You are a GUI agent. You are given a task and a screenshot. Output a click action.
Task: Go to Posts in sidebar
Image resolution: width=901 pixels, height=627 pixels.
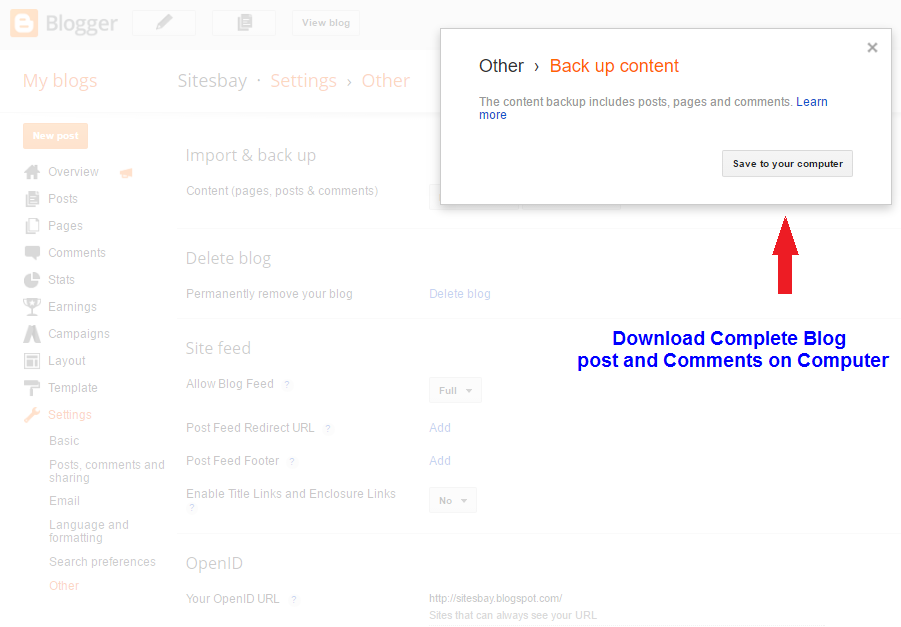(x=63, y=199)
